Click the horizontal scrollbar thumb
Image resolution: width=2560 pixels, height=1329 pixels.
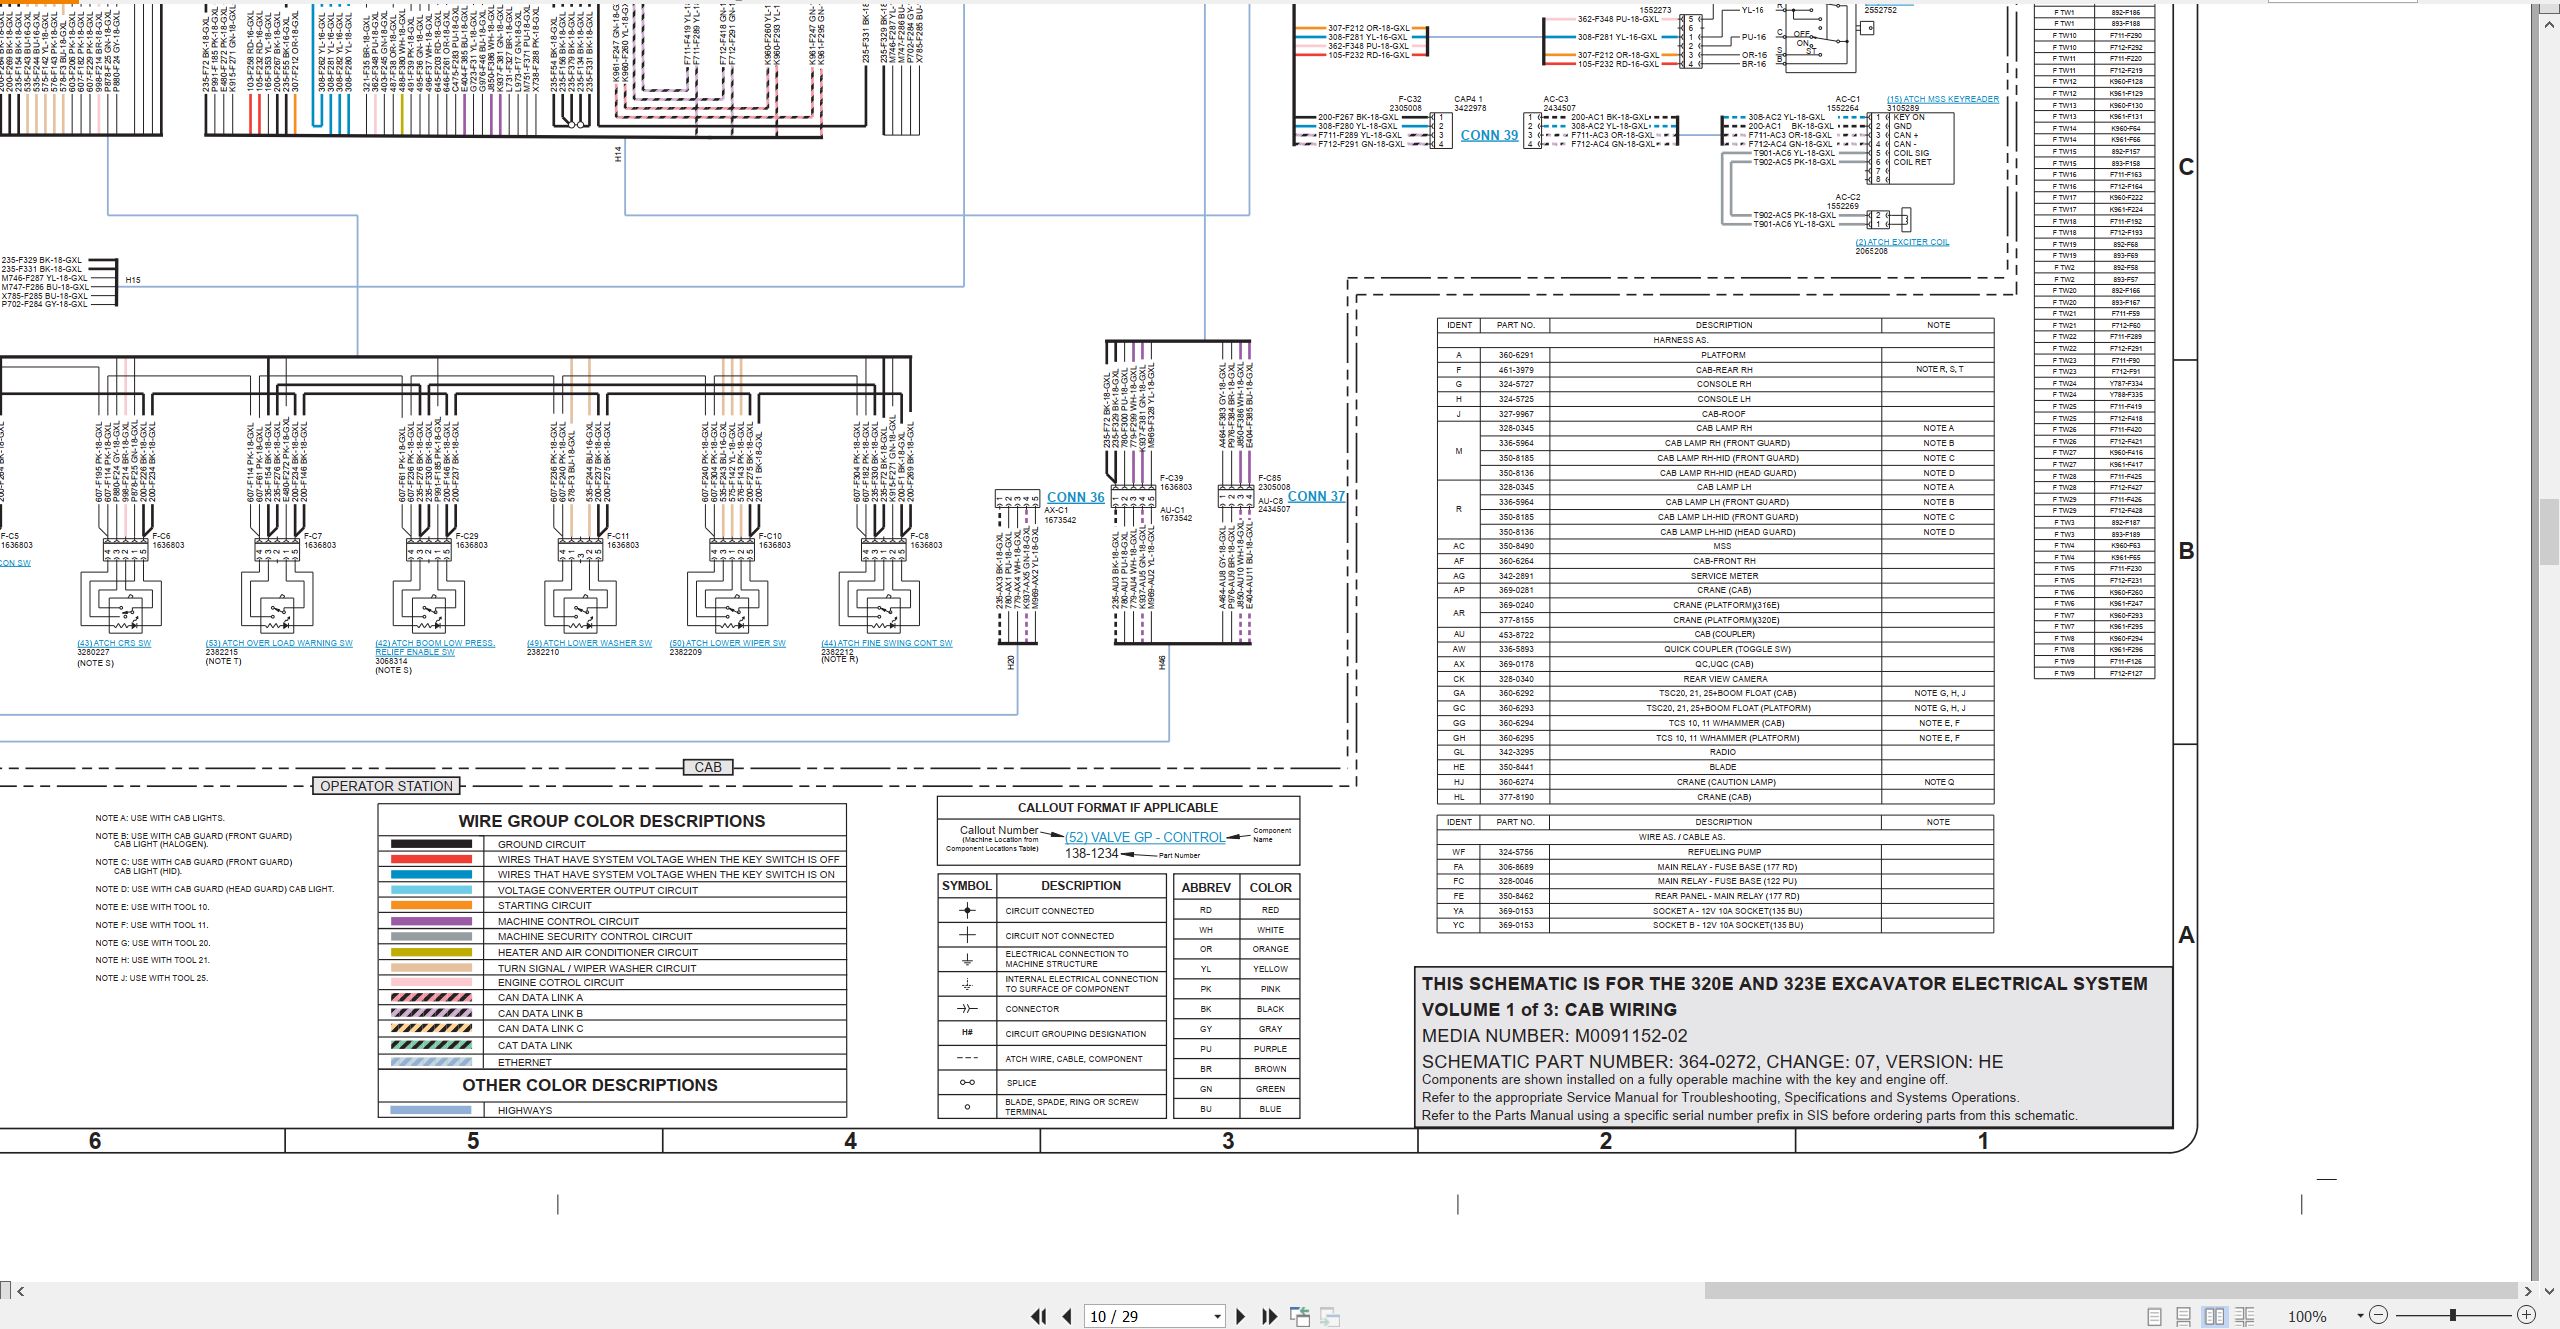coord(2110,1291)
